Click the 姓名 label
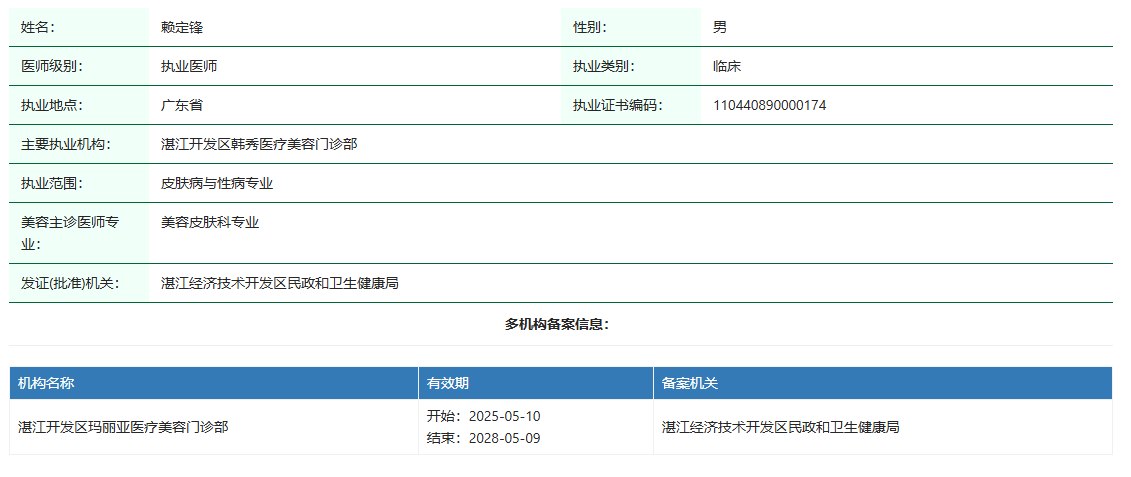 38,27
